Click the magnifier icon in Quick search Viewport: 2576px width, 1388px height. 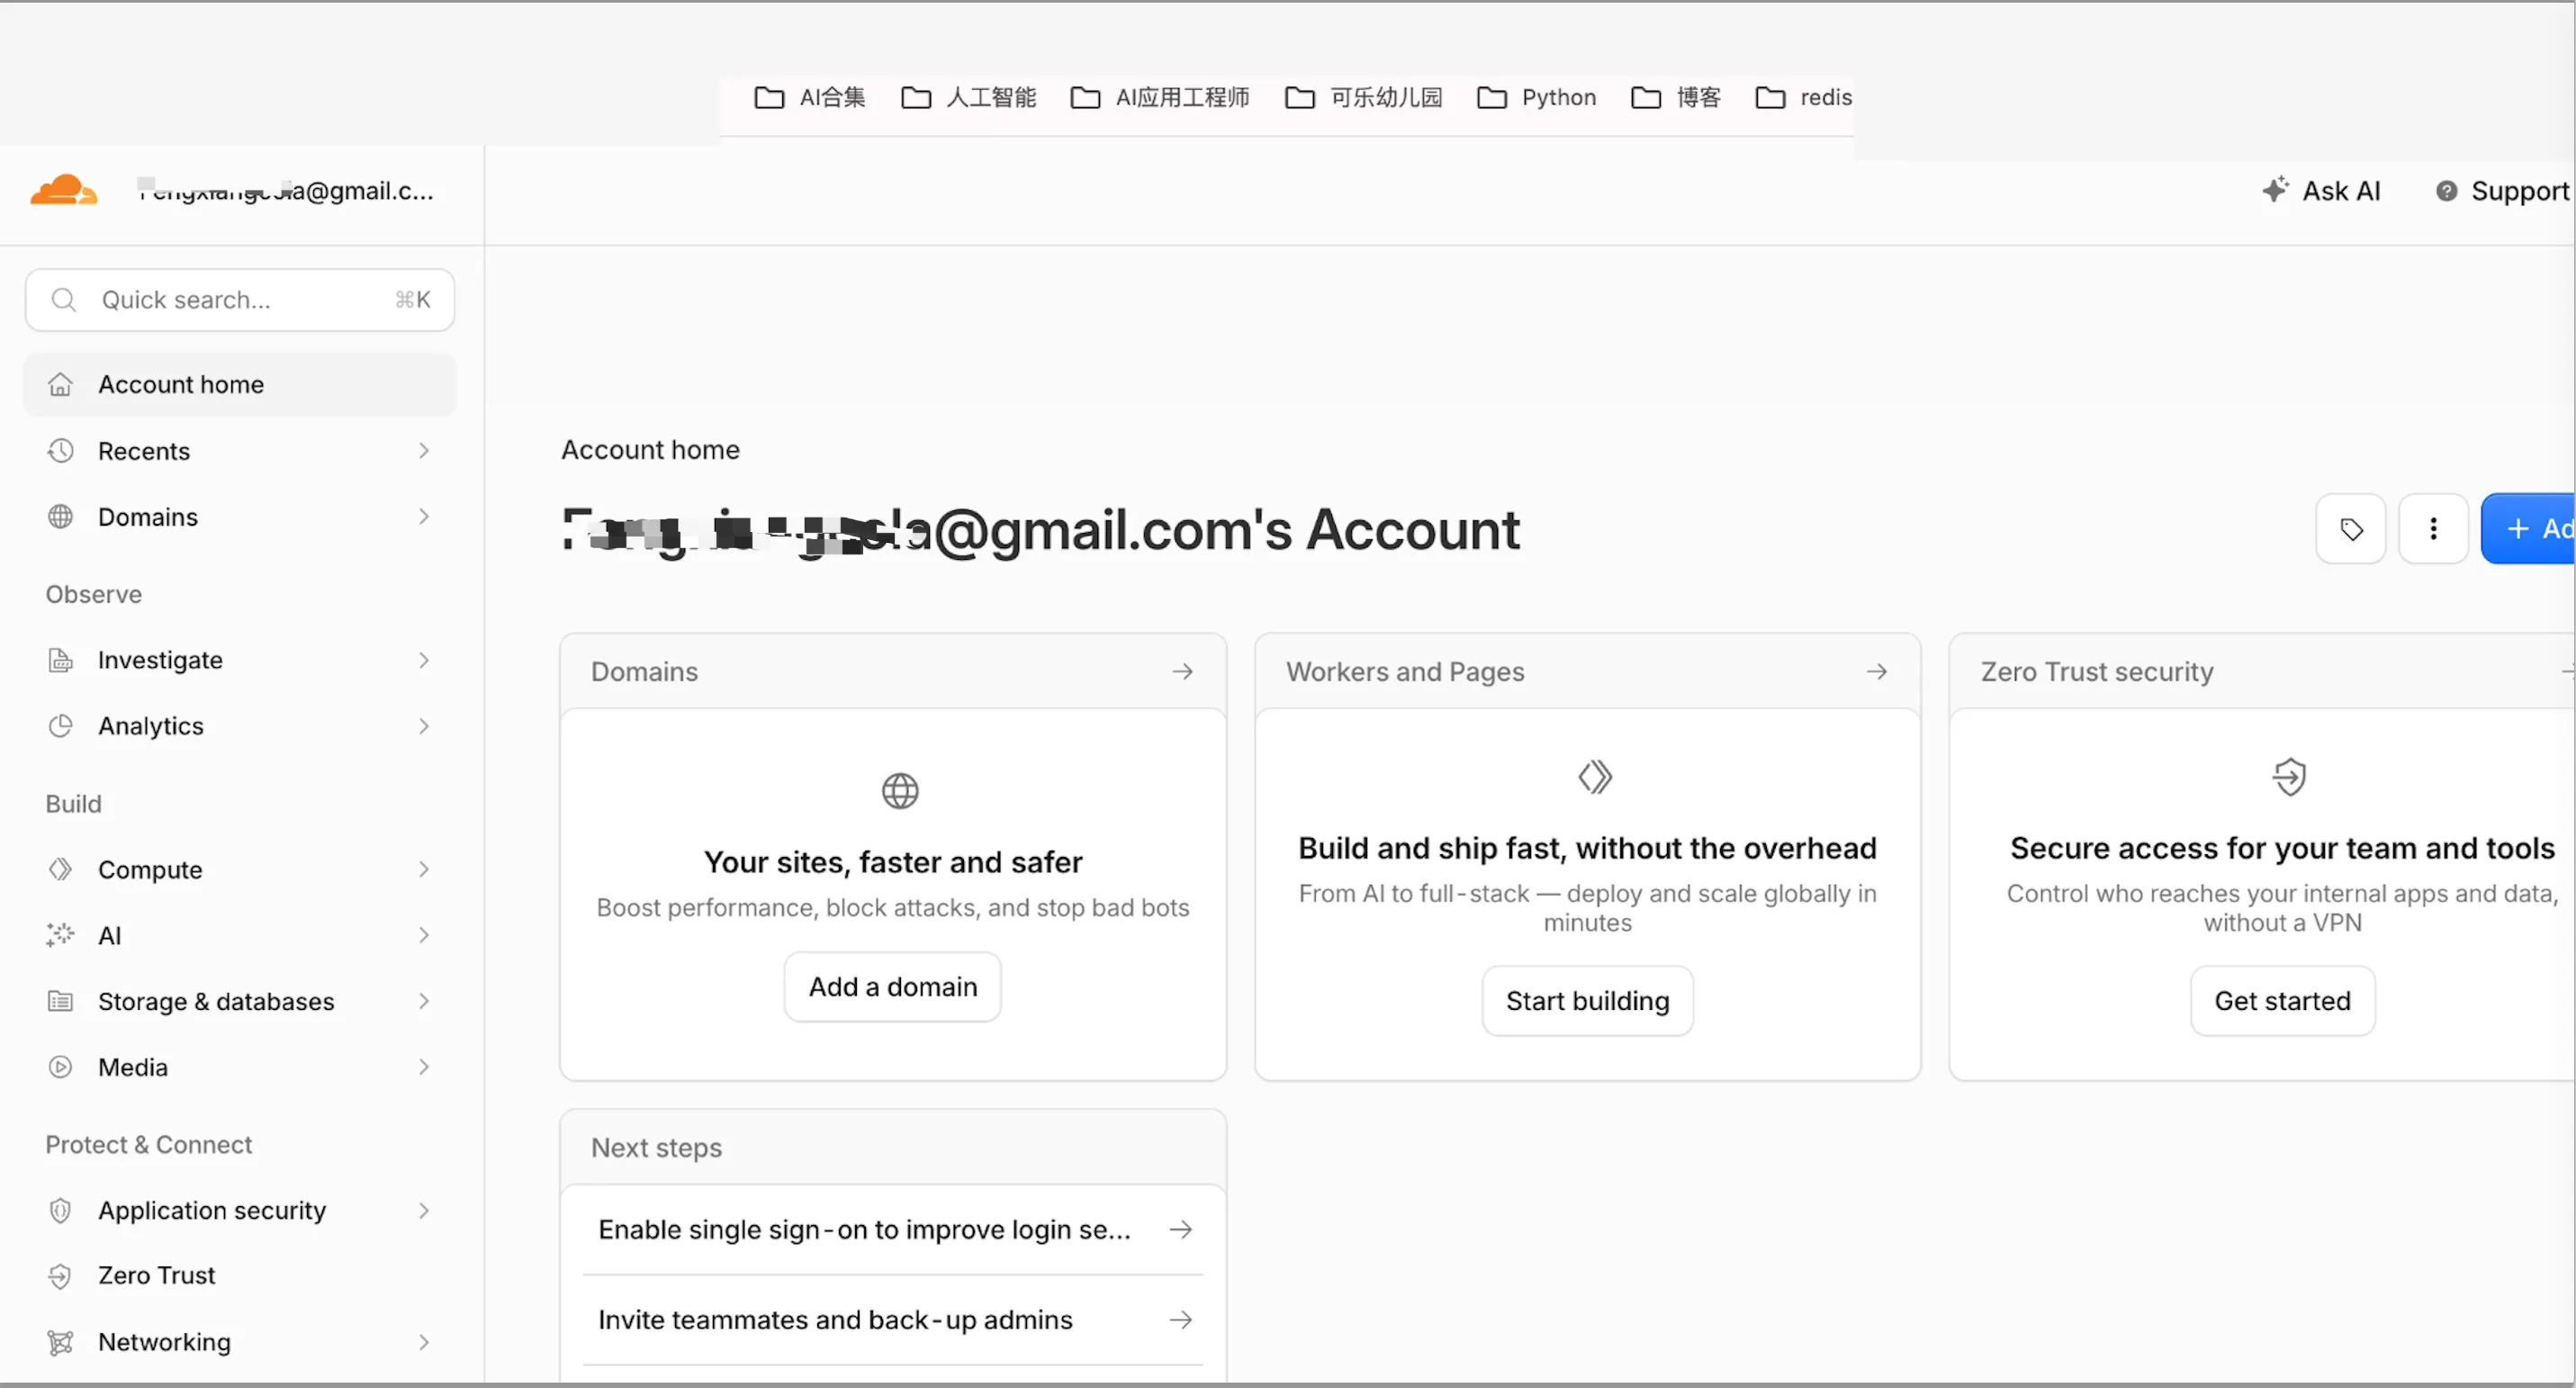[x=64, y=300]
